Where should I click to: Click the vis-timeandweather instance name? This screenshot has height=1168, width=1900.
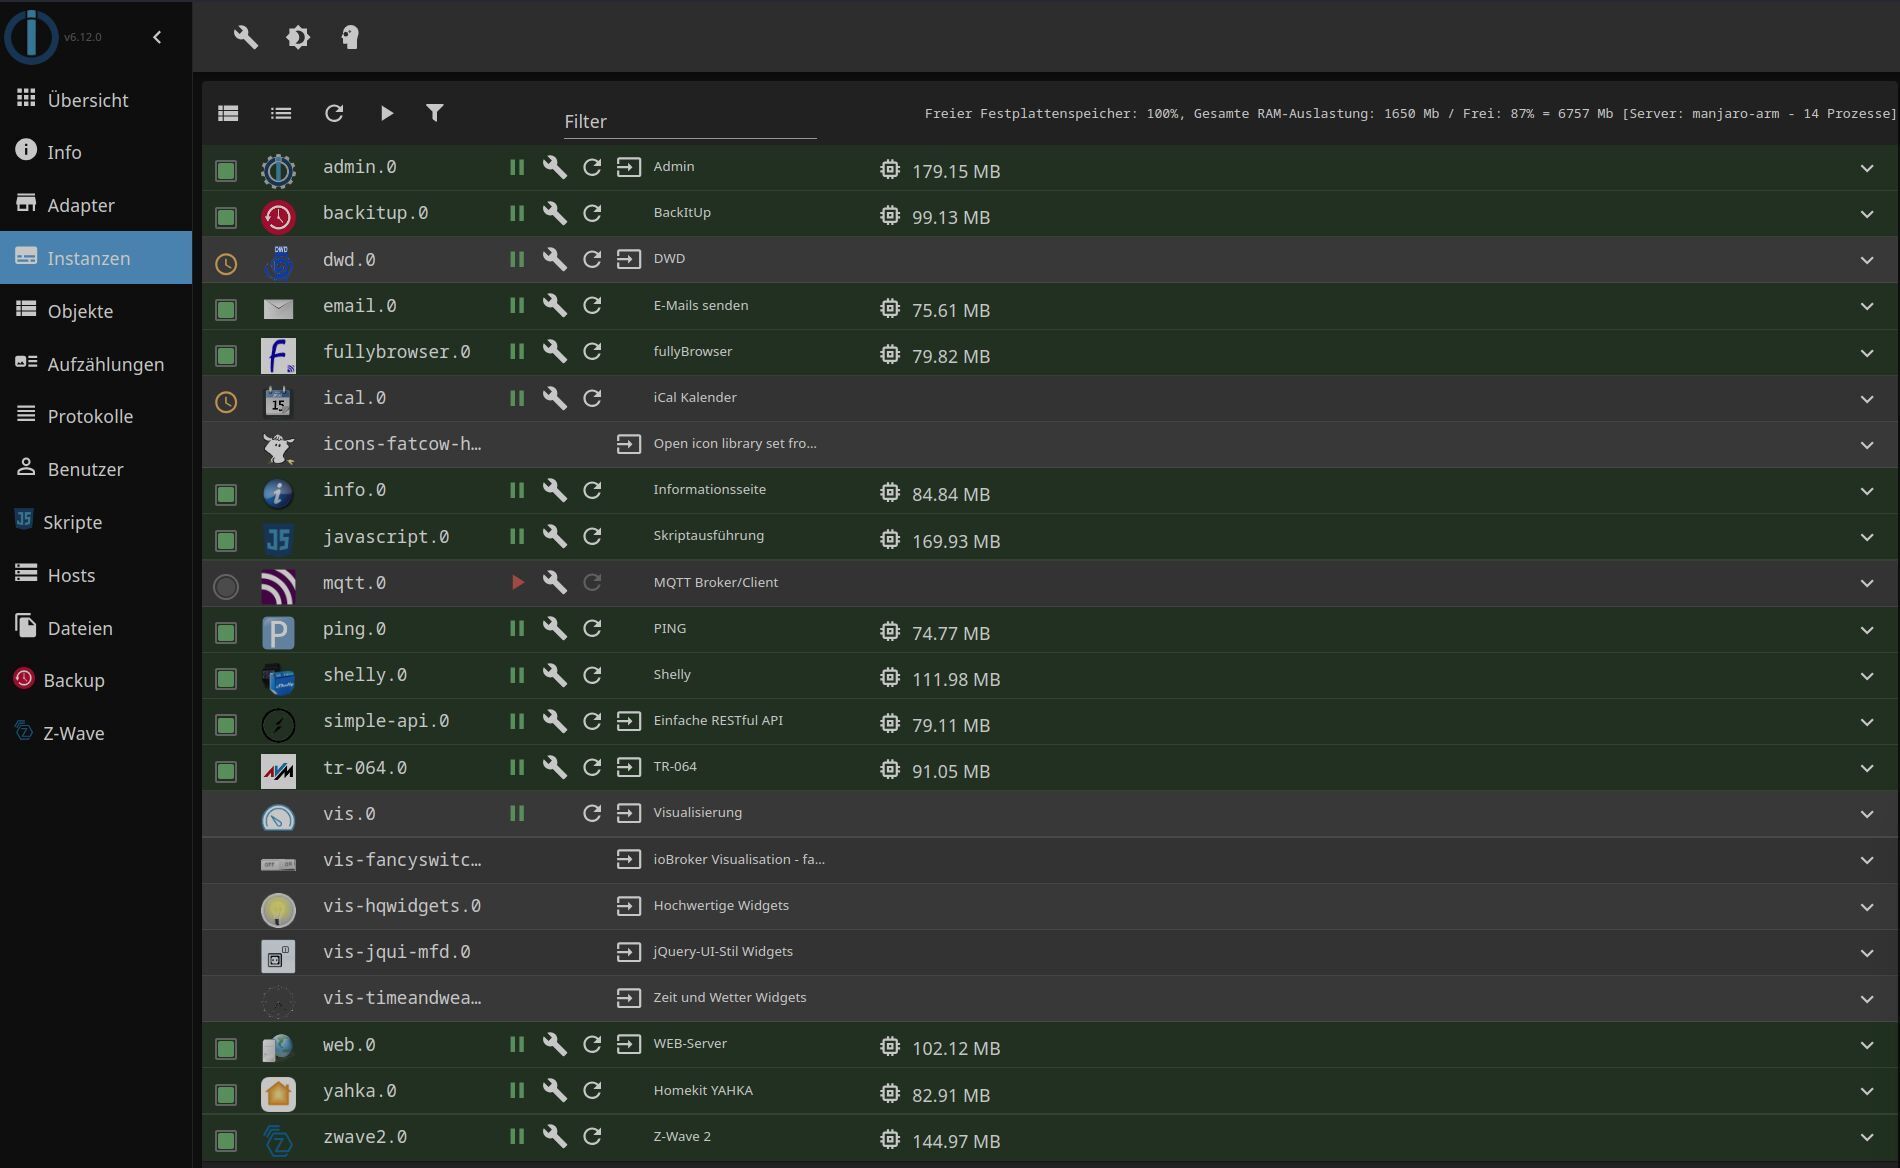pyautogui.click(x=402, y=998)
